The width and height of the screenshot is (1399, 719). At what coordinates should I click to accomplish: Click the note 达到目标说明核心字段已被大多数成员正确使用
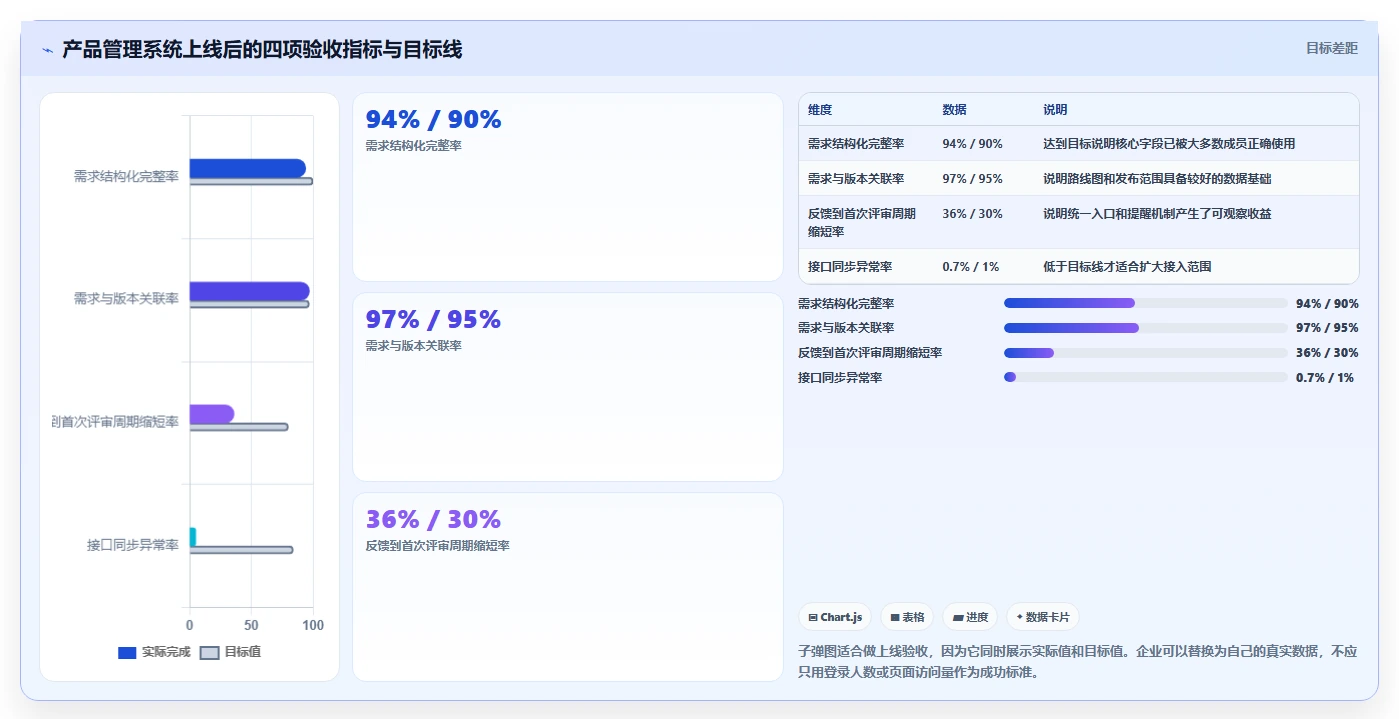click(x=1169, y=144)
